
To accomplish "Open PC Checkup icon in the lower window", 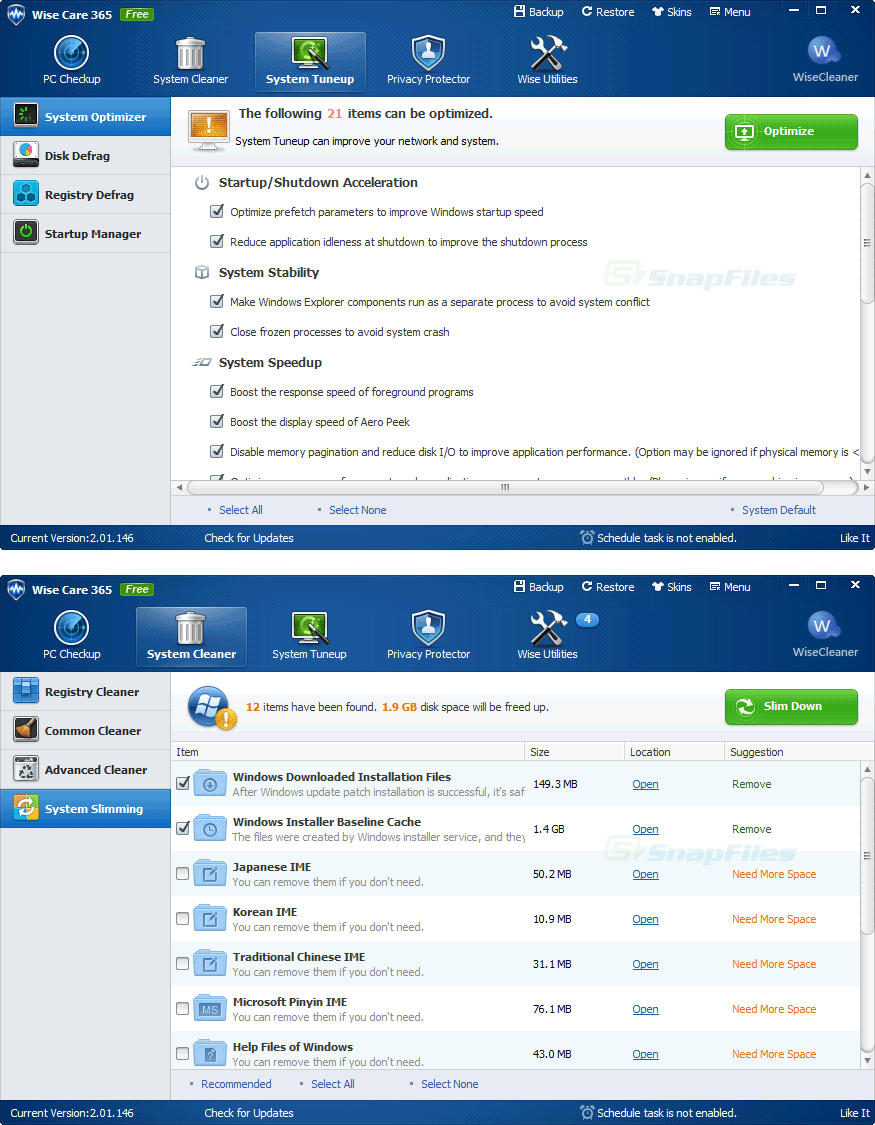I will 72,628.
